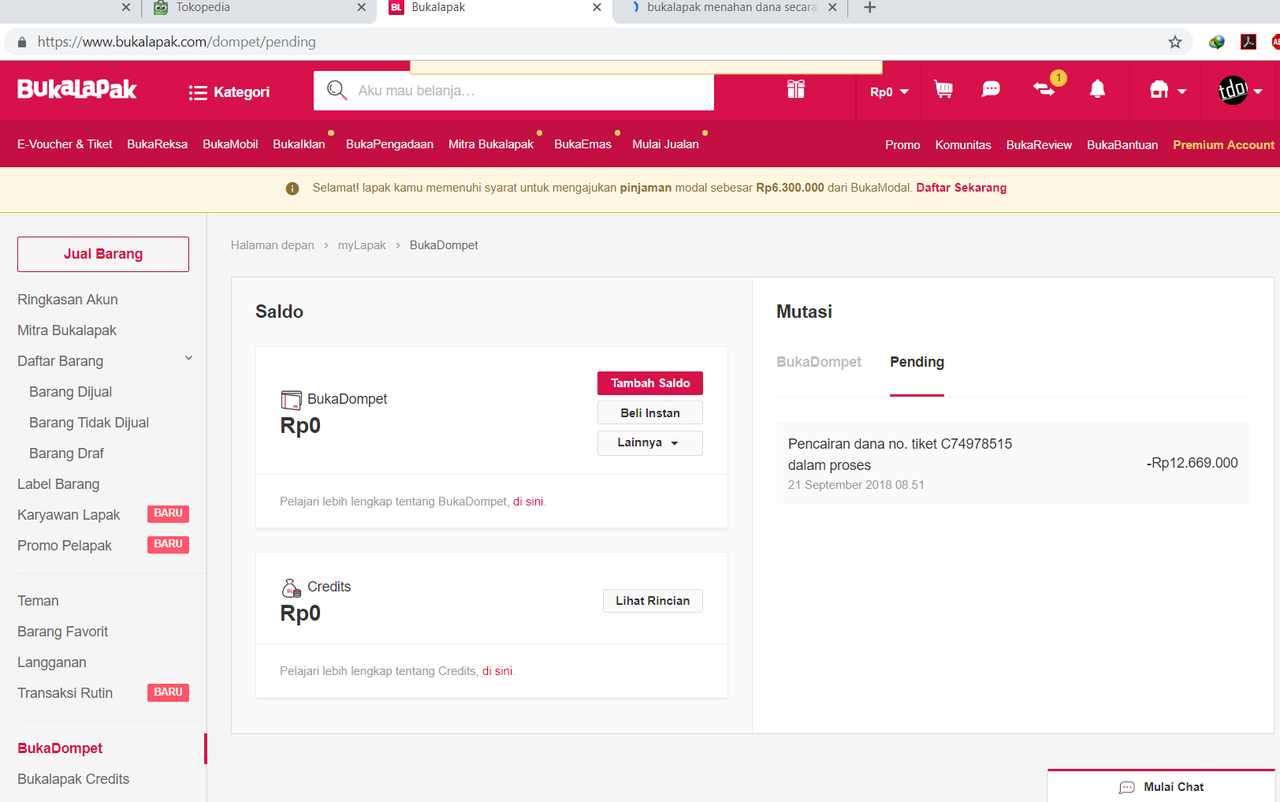
Task: Open BukaPengadaan
Action: (390, 144)
